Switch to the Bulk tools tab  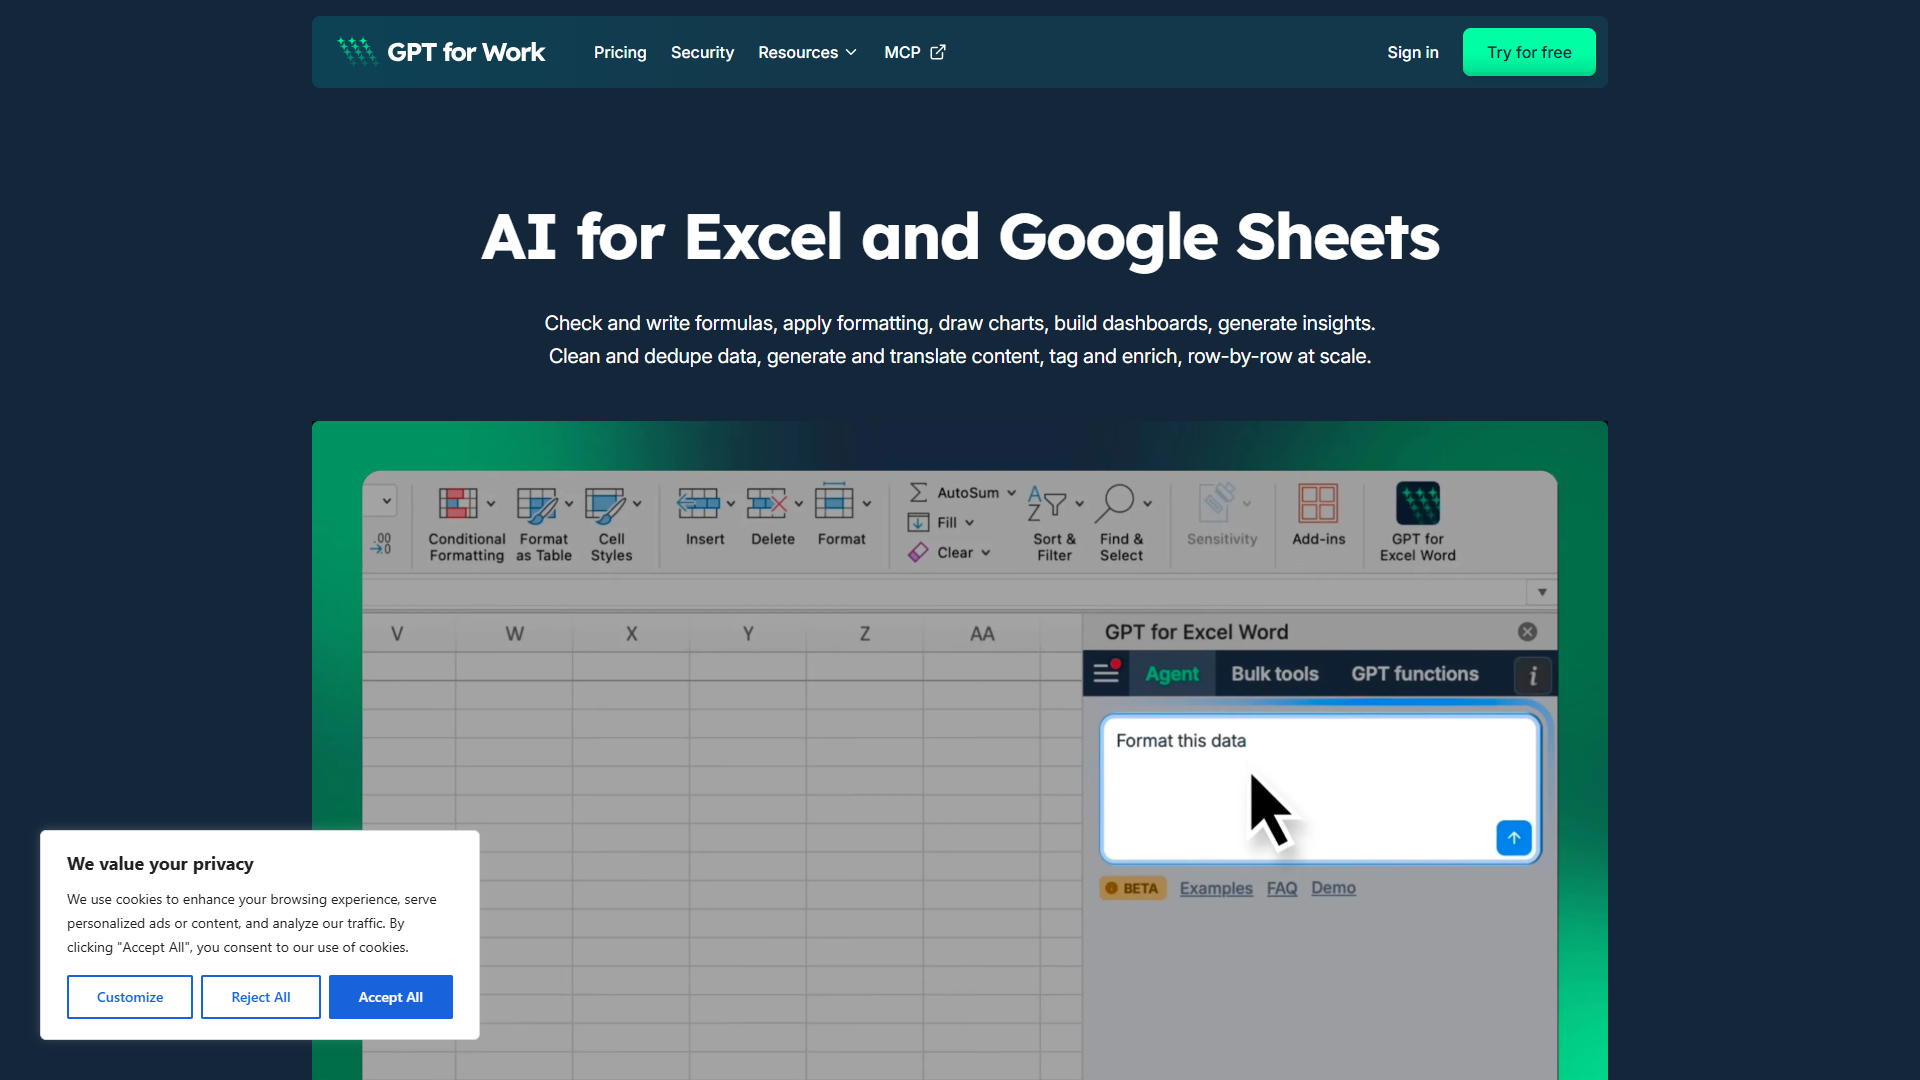(1275, 674)
